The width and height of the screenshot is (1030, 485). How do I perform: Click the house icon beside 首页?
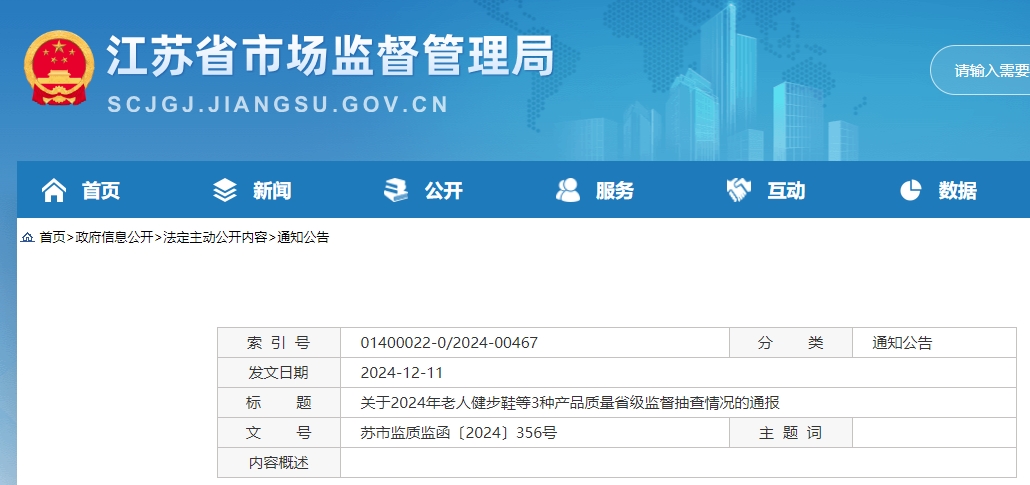(x=54, y=191)
